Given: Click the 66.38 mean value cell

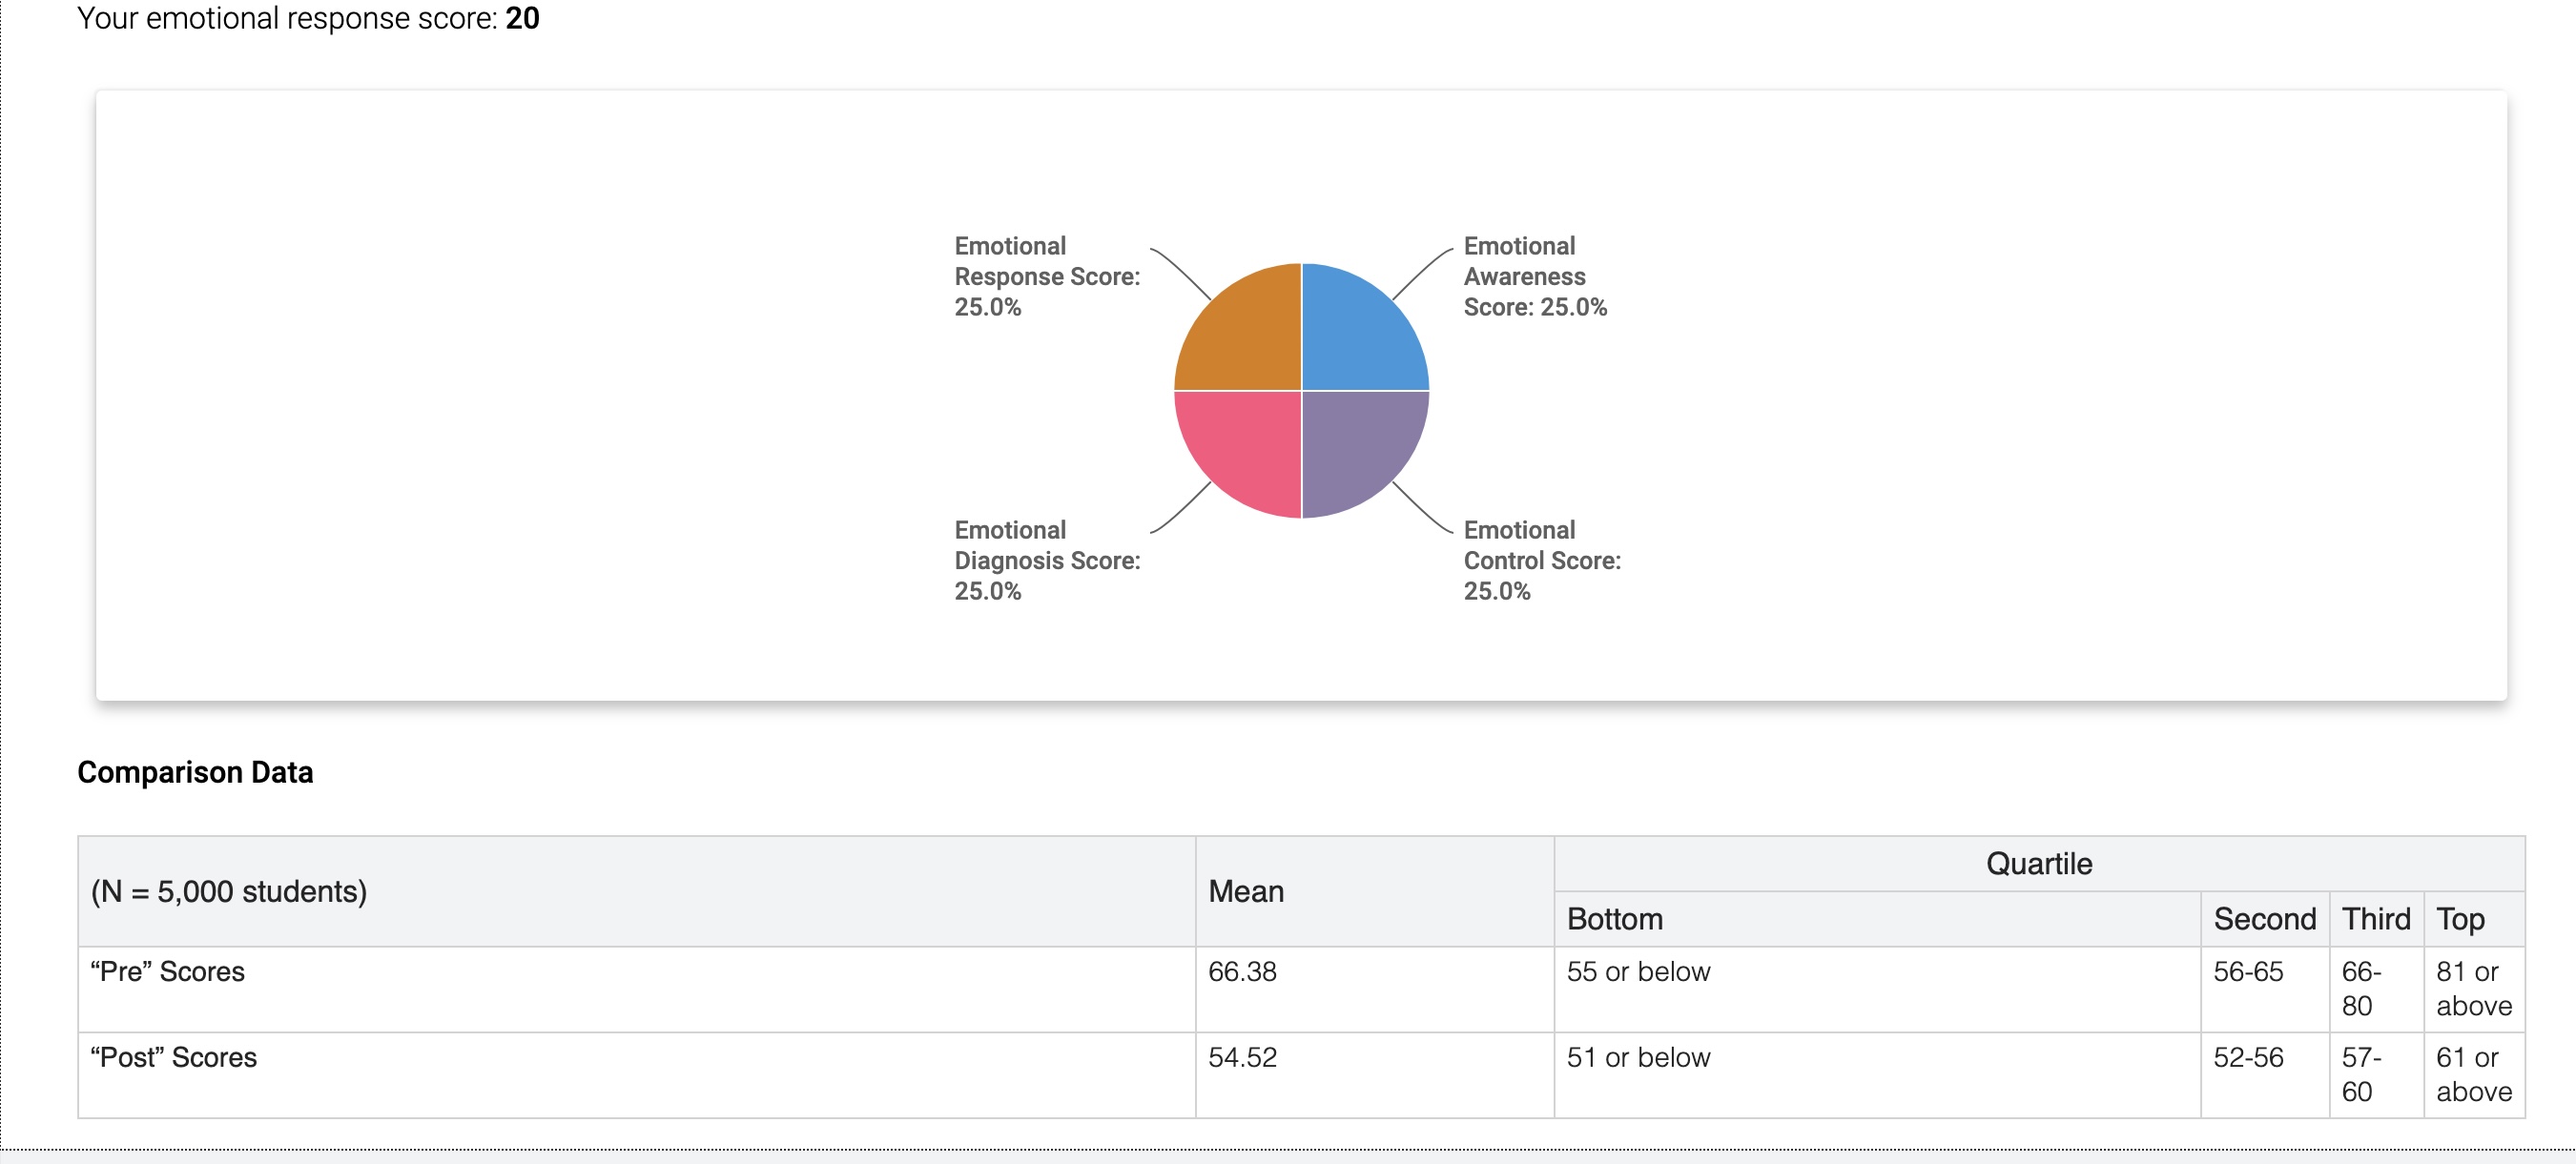Looking at the screenshot, I should pyautogui.click(x=1242, y=971).
